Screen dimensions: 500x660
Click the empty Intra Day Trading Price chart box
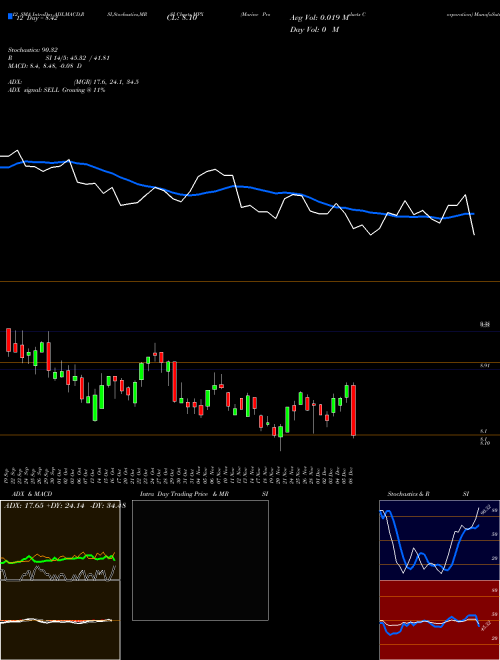200,560
